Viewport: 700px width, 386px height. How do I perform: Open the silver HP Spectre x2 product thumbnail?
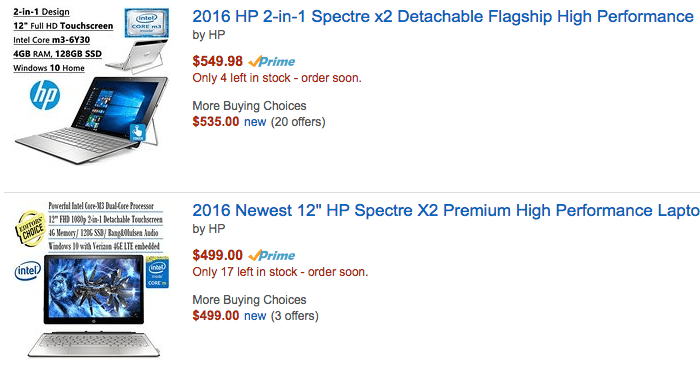click(x=91, y=85)
